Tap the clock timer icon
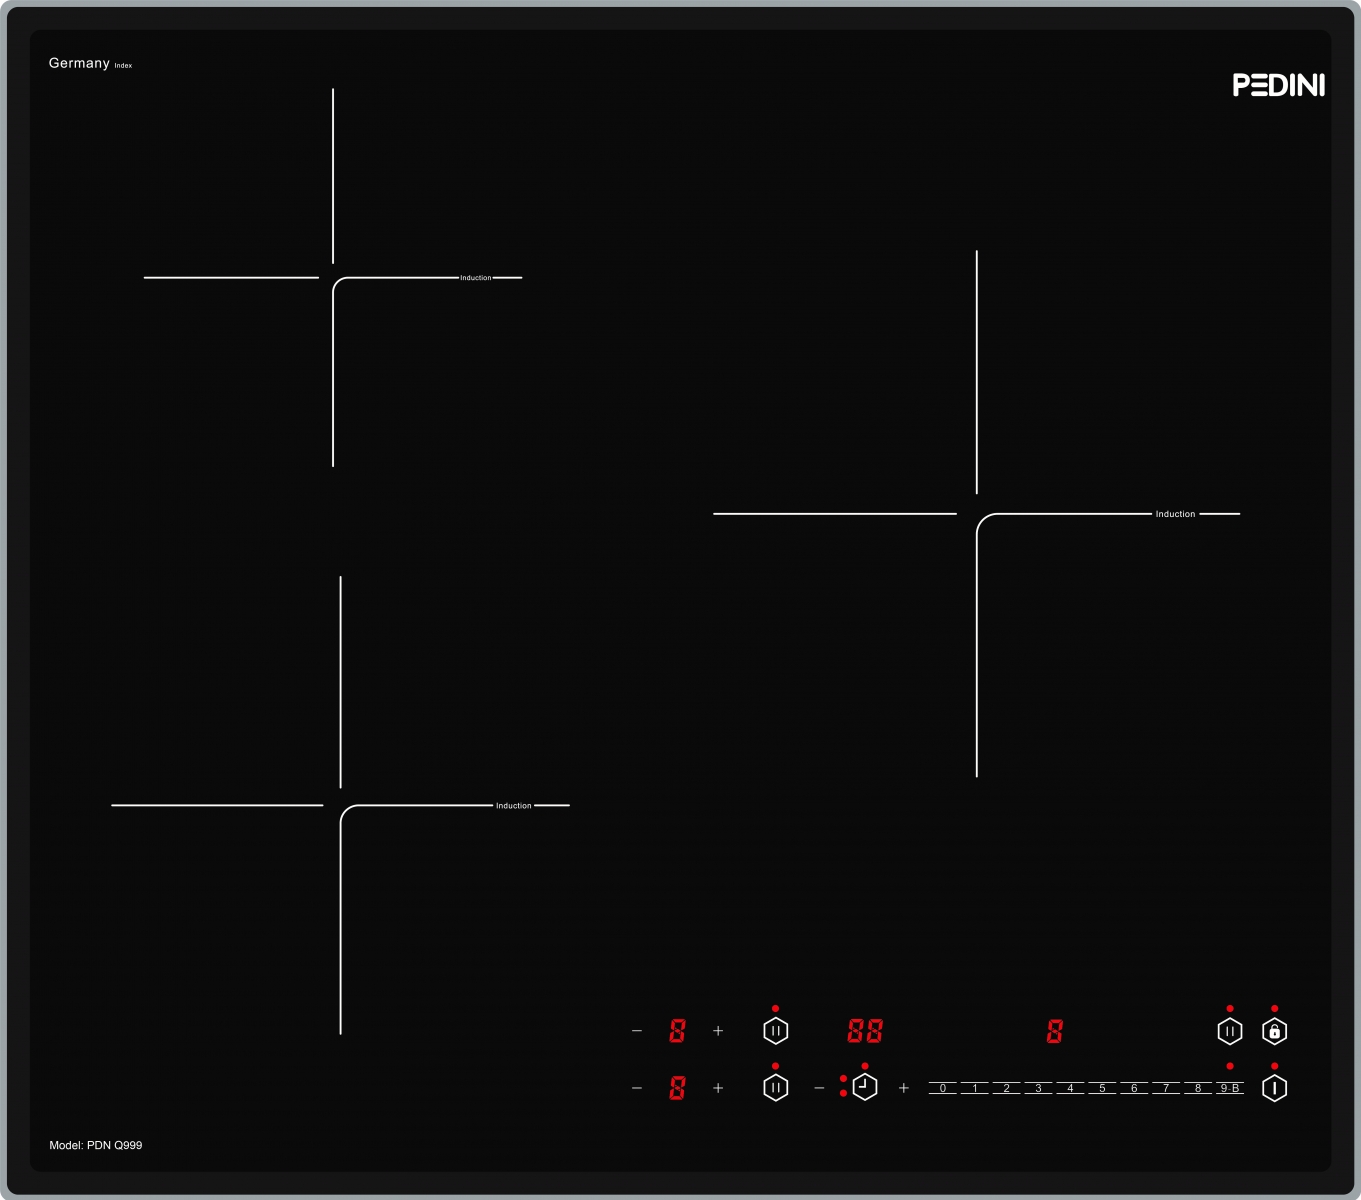The height and width of the screenshot is (1200, 1361). (865, 1087)
